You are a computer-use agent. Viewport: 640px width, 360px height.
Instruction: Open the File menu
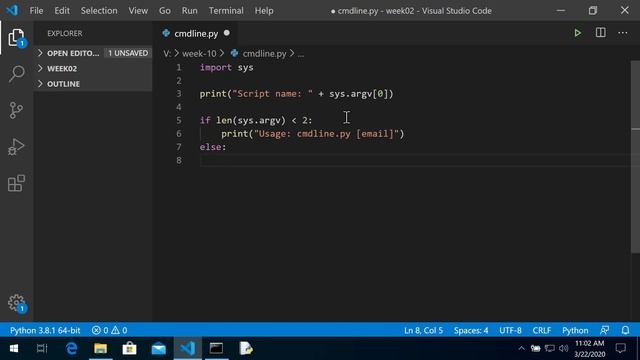[x=36, y=11]
